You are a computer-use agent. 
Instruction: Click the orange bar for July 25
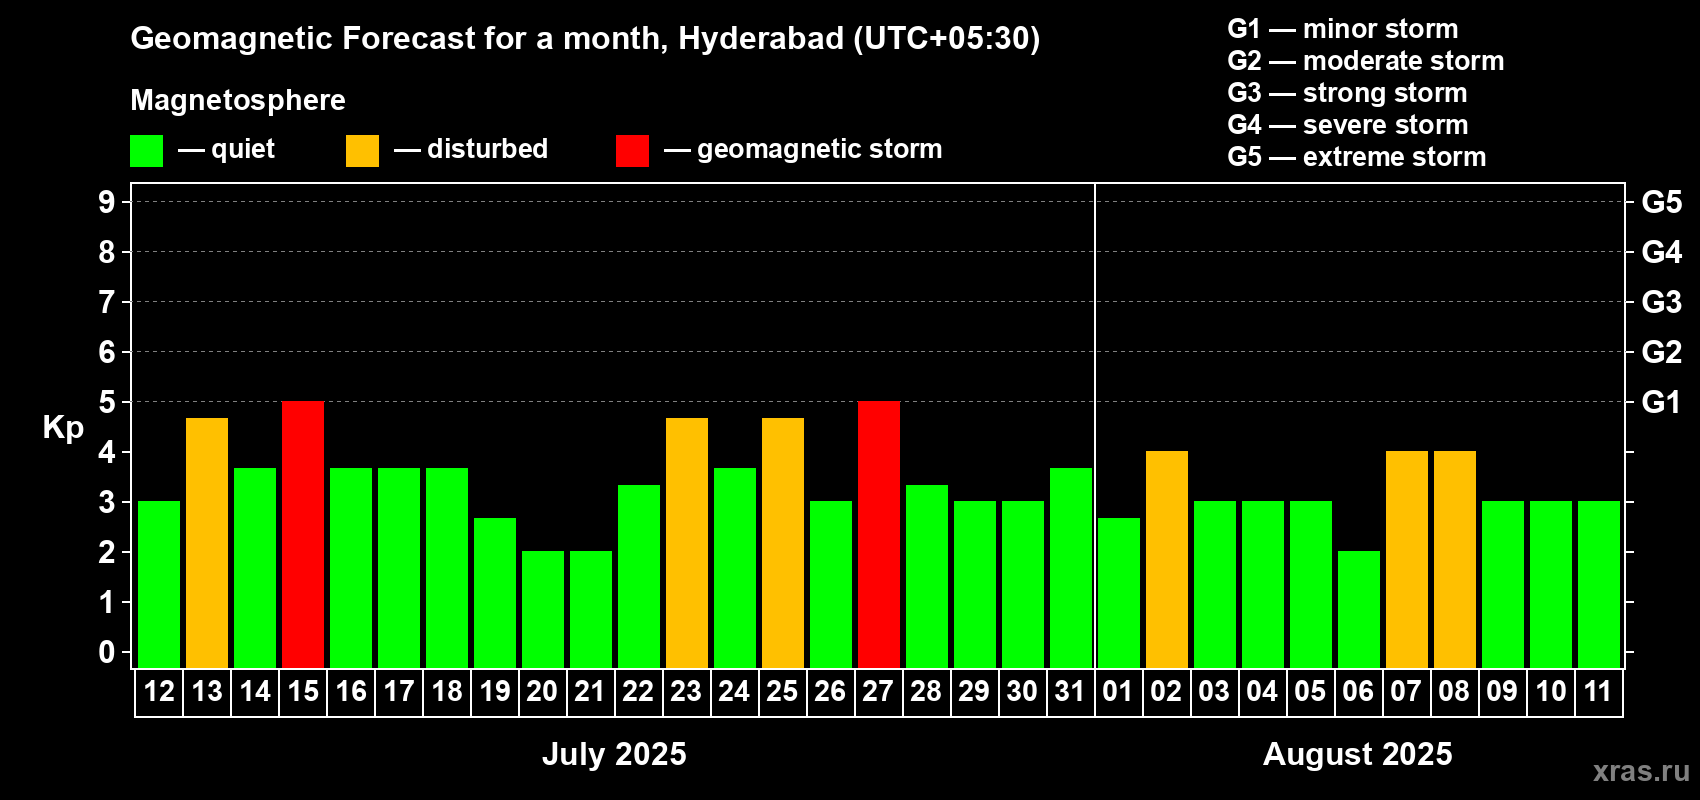[x=783, y=543]
